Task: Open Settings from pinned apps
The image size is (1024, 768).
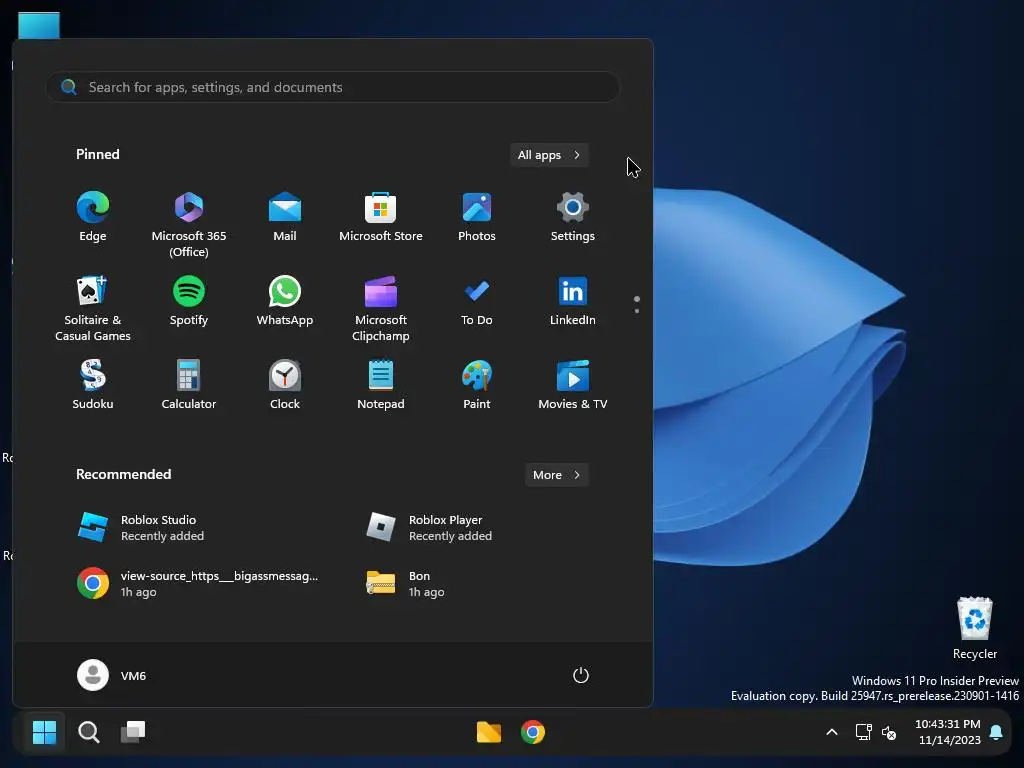Action: 573,217
